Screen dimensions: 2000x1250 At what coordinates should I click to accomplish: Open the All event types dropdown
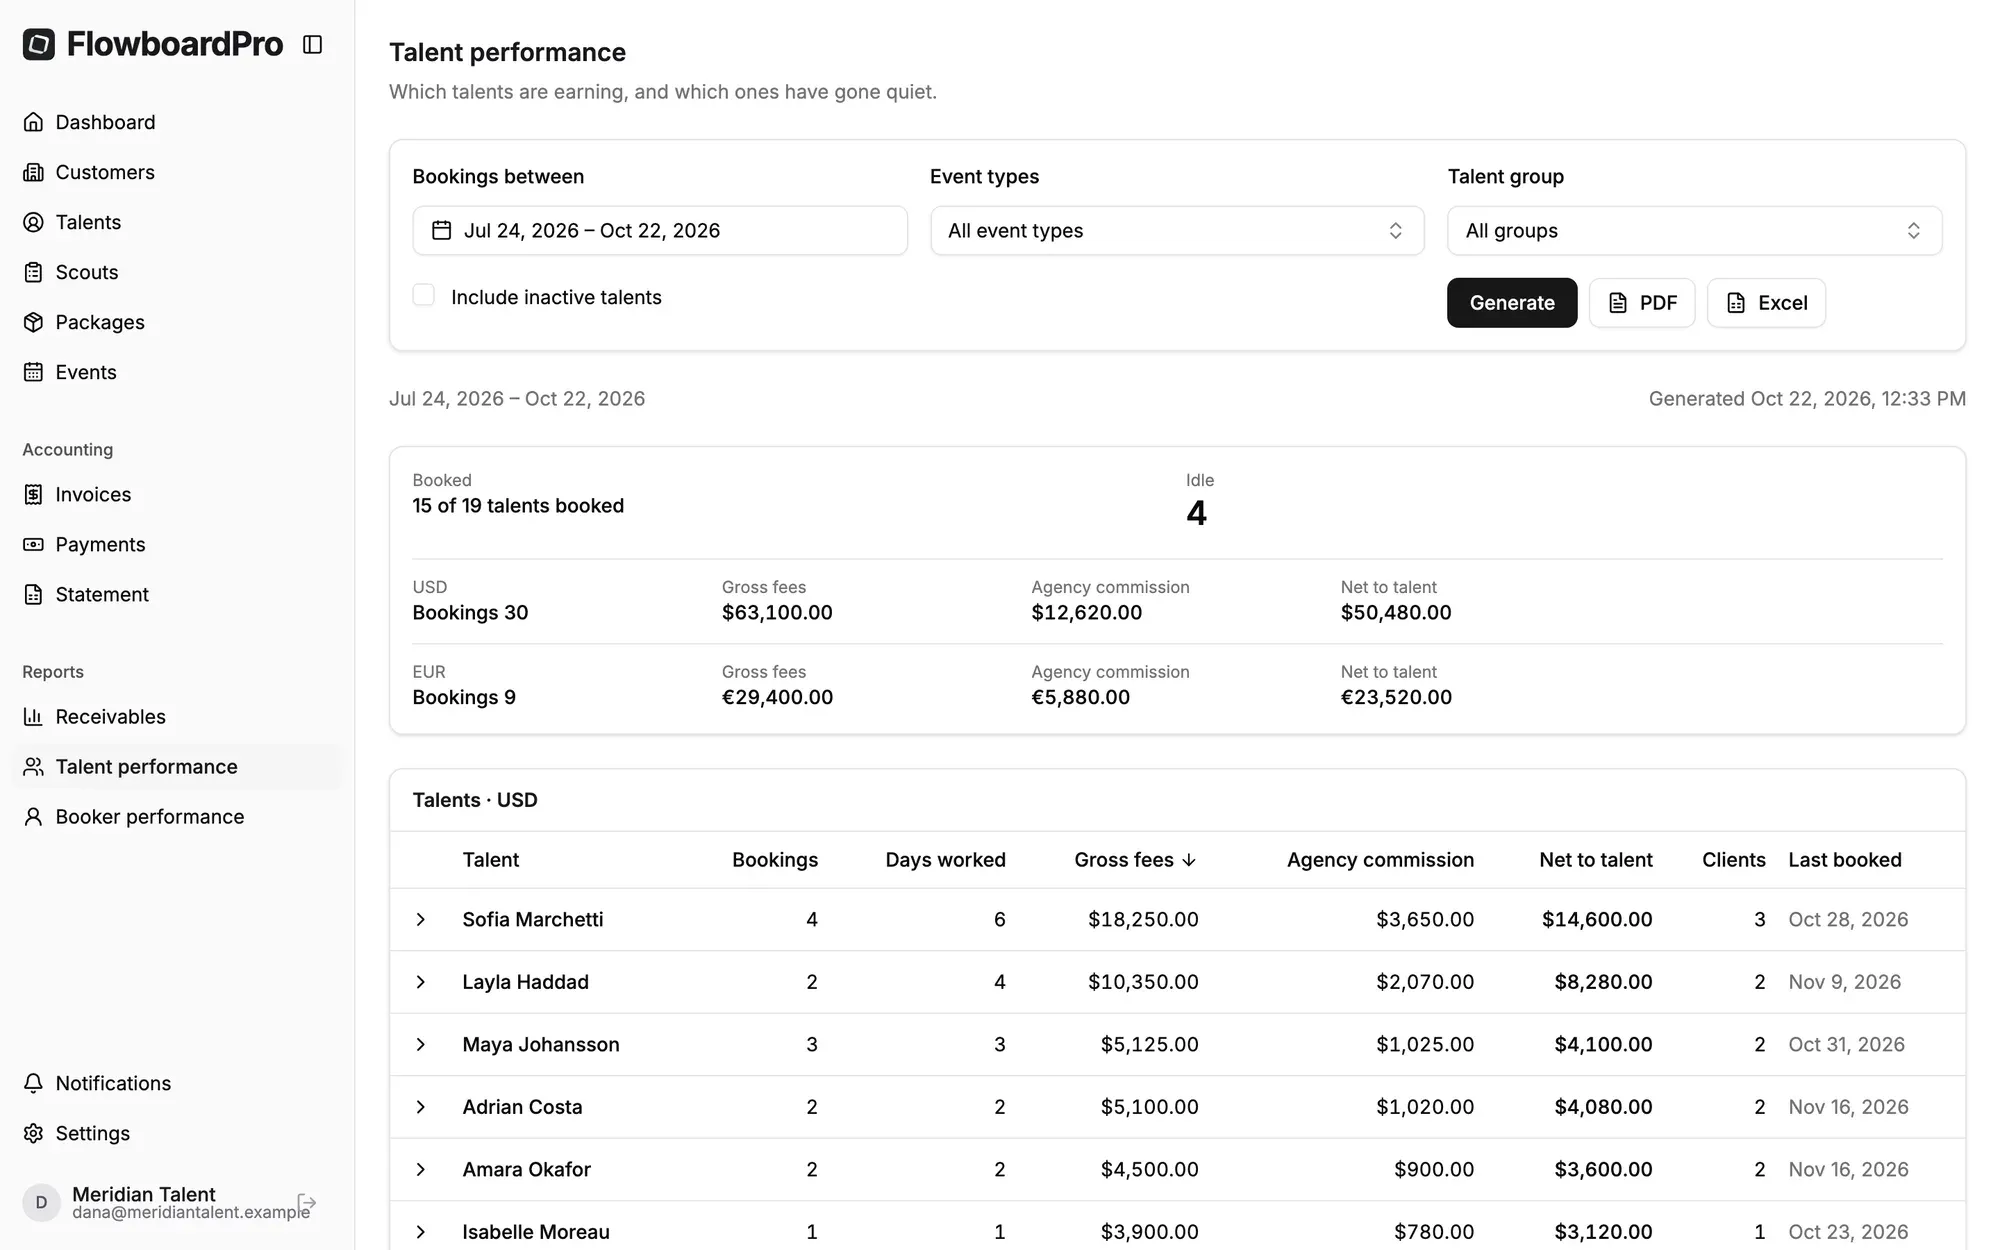(x=1177, y=231)
